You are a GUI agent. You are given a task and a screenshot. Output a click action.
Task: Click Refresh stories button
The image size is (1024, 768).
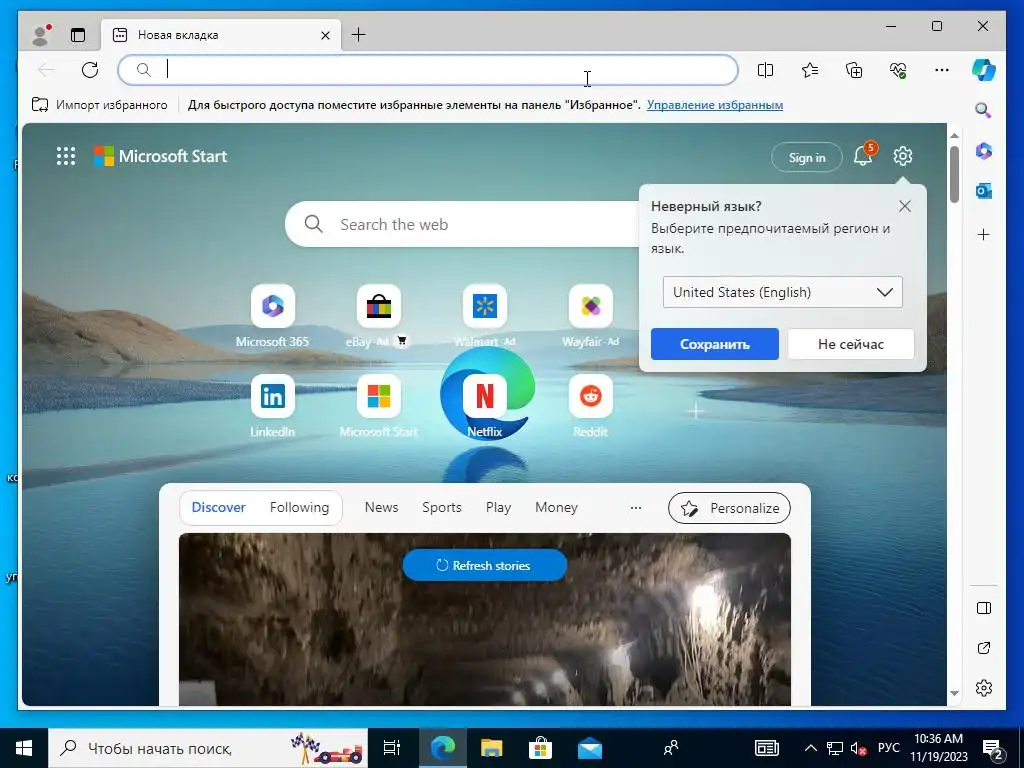coord(485,566)
